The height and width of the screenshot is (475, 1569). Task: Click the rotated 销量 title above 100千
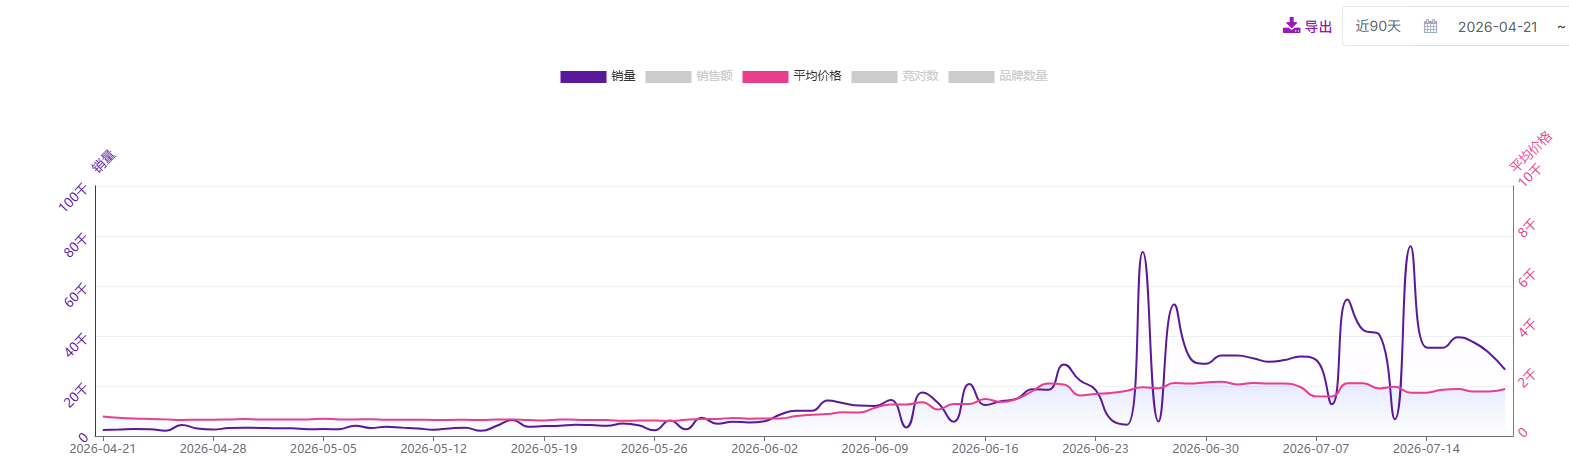[x=104, y=161]
